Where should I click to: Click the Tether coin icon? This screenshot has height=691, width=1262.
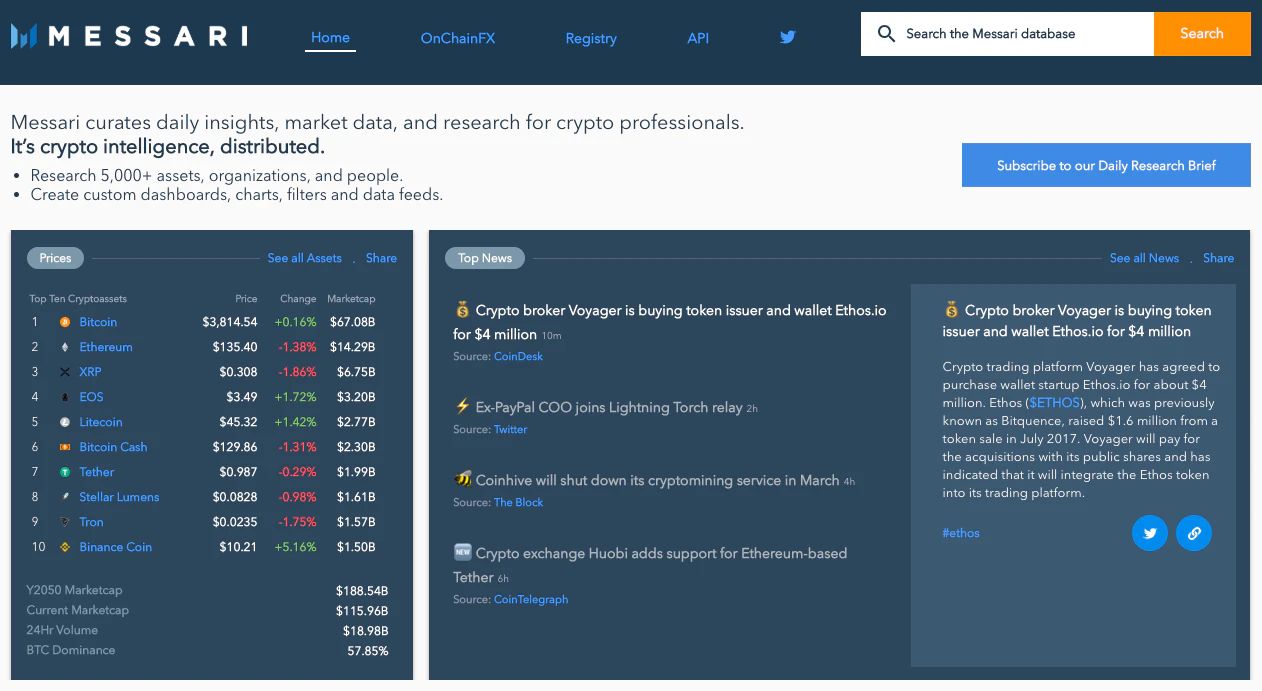(65, 472)
